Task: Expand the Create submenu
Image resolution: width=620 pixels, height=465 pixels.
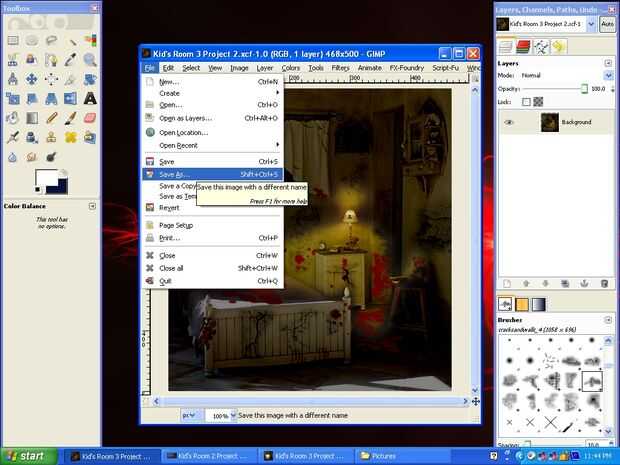Action: pos(212,93)
